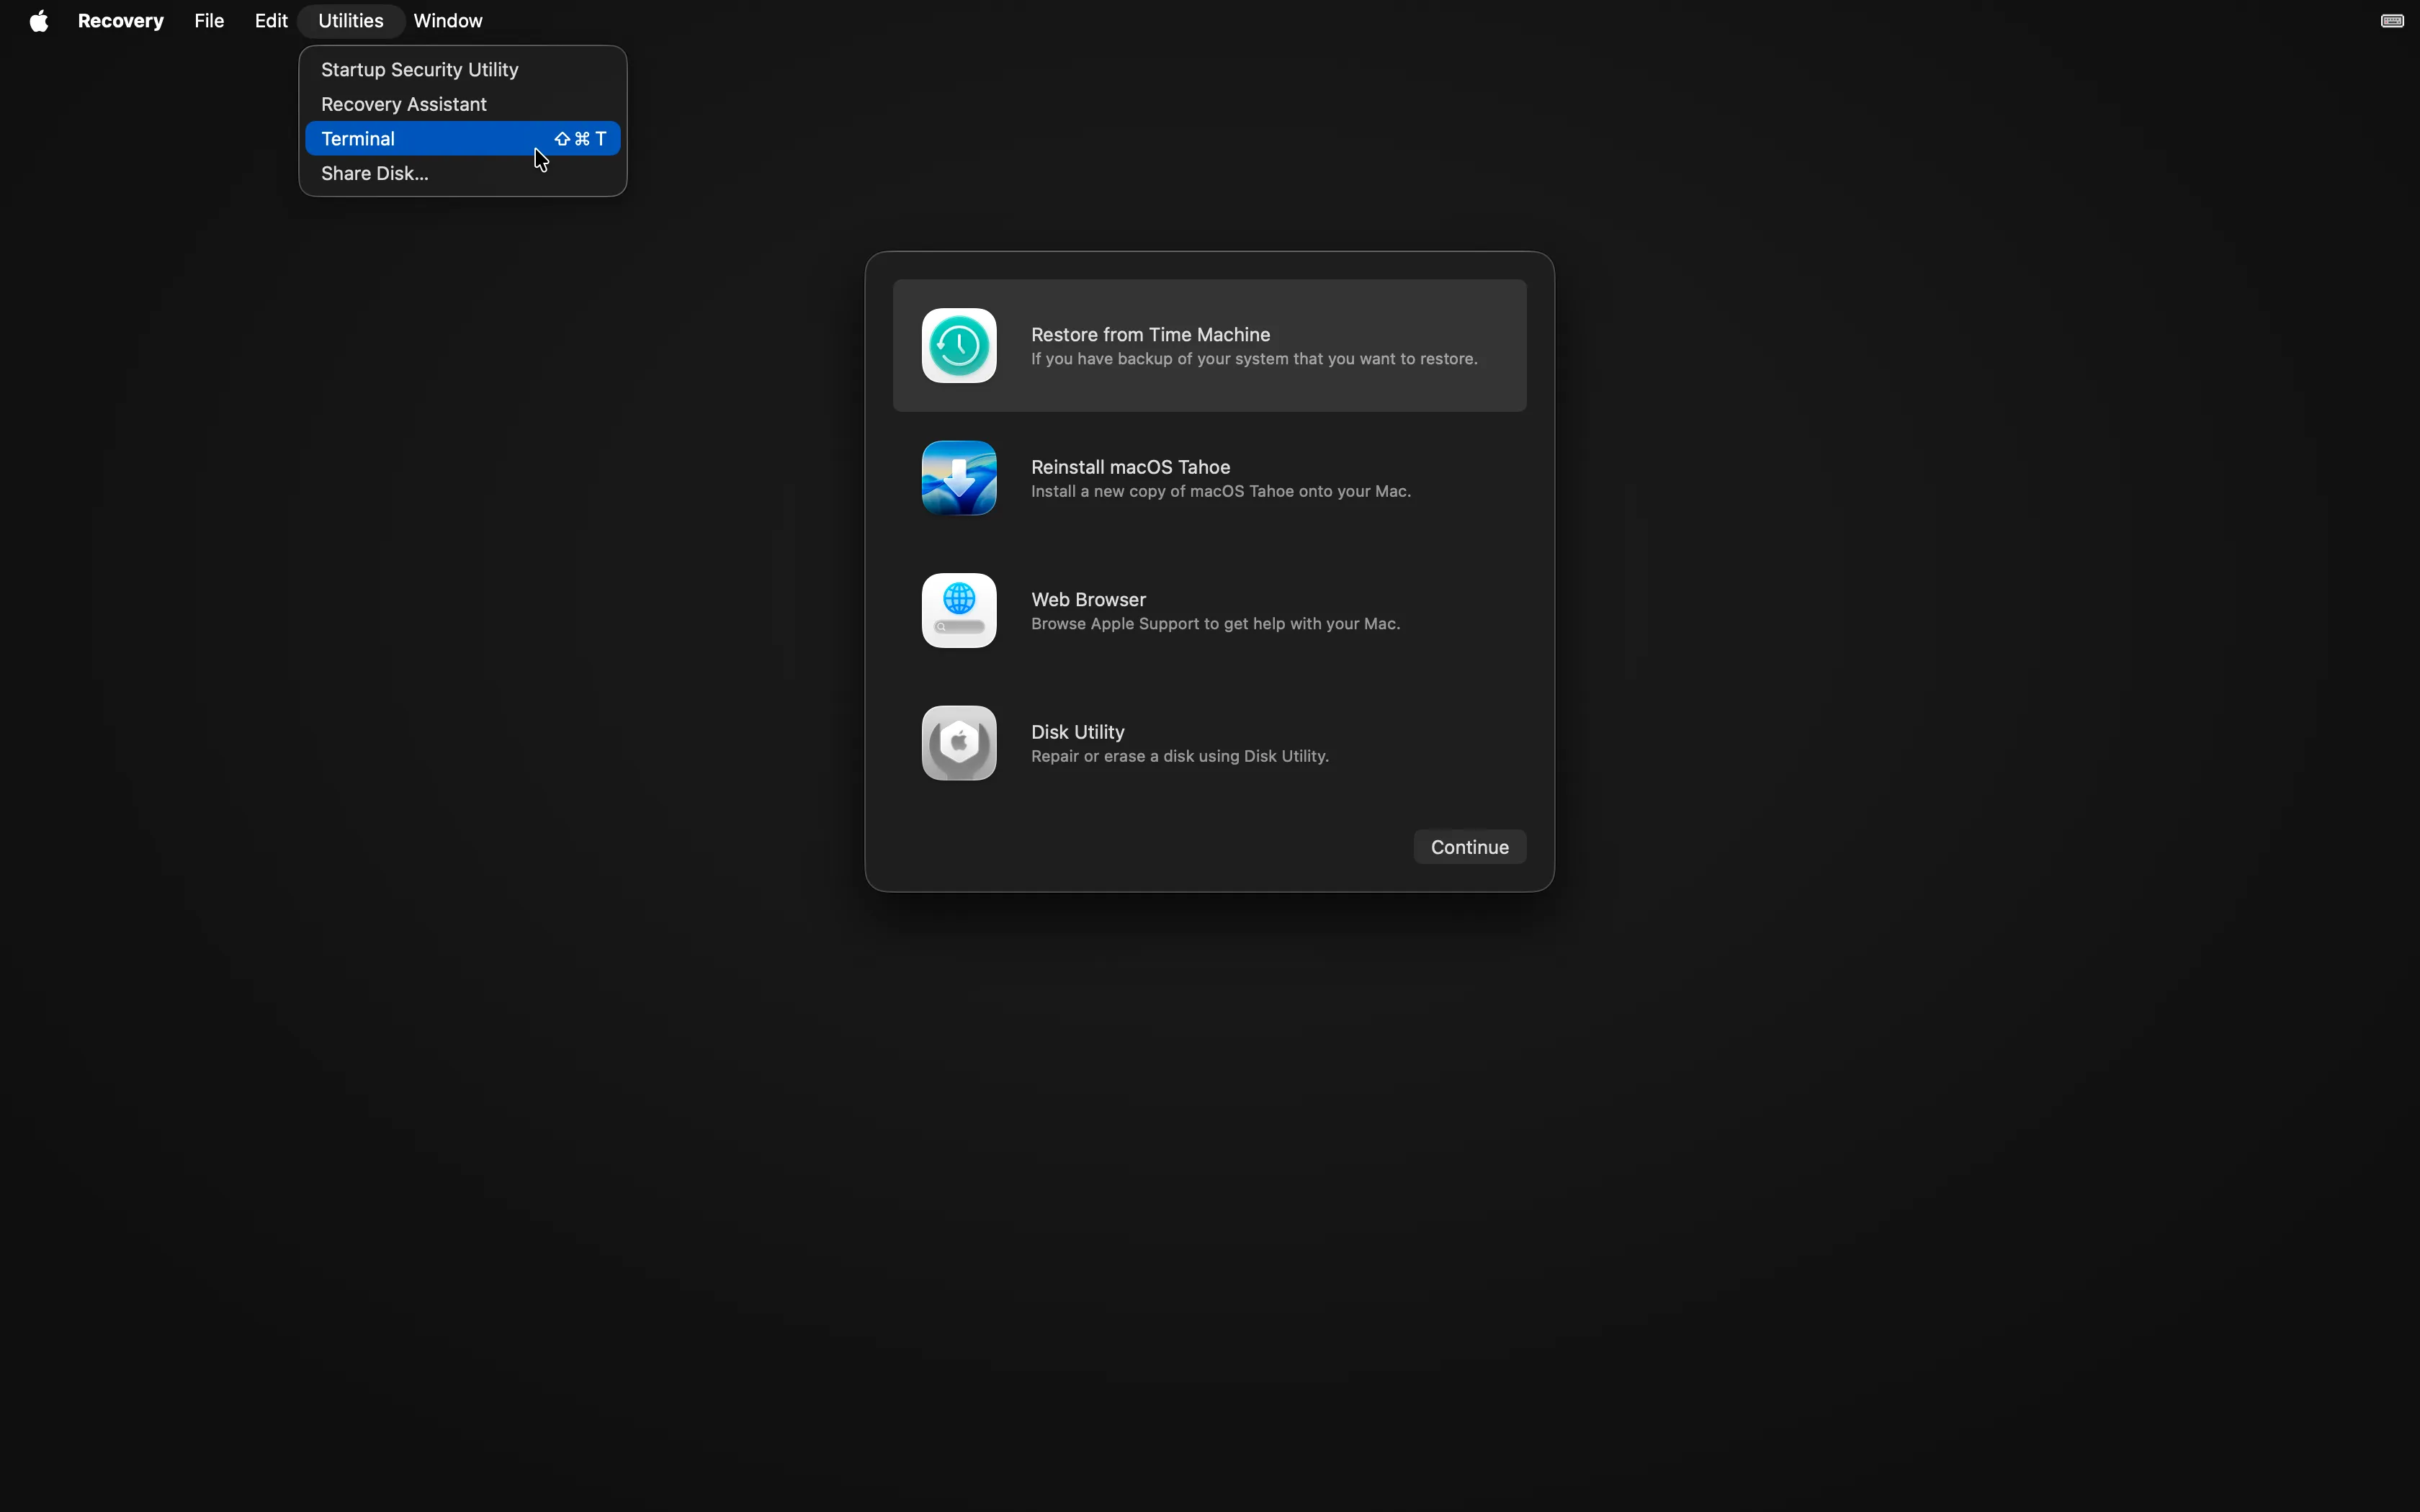Image resolution: width=2420 pixels, height=1512 pixels.
Task: Close the Utilities menu
Action: 351,21
